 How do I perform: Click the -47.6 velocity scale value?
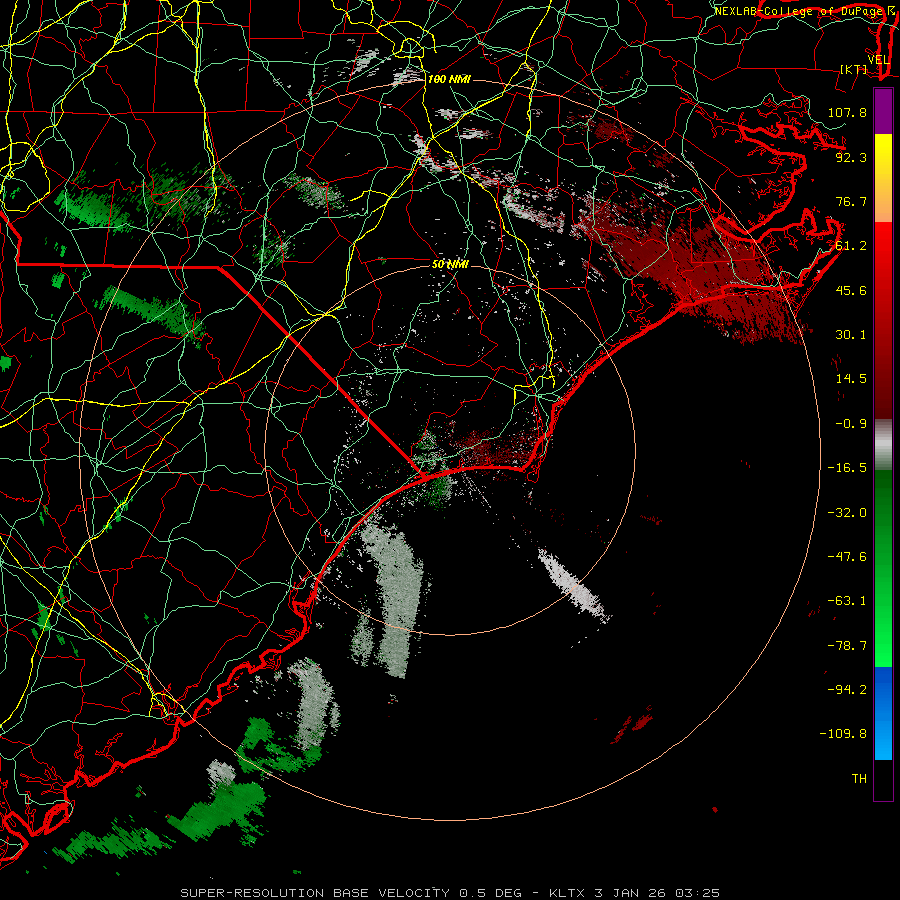tap(847, 557)
